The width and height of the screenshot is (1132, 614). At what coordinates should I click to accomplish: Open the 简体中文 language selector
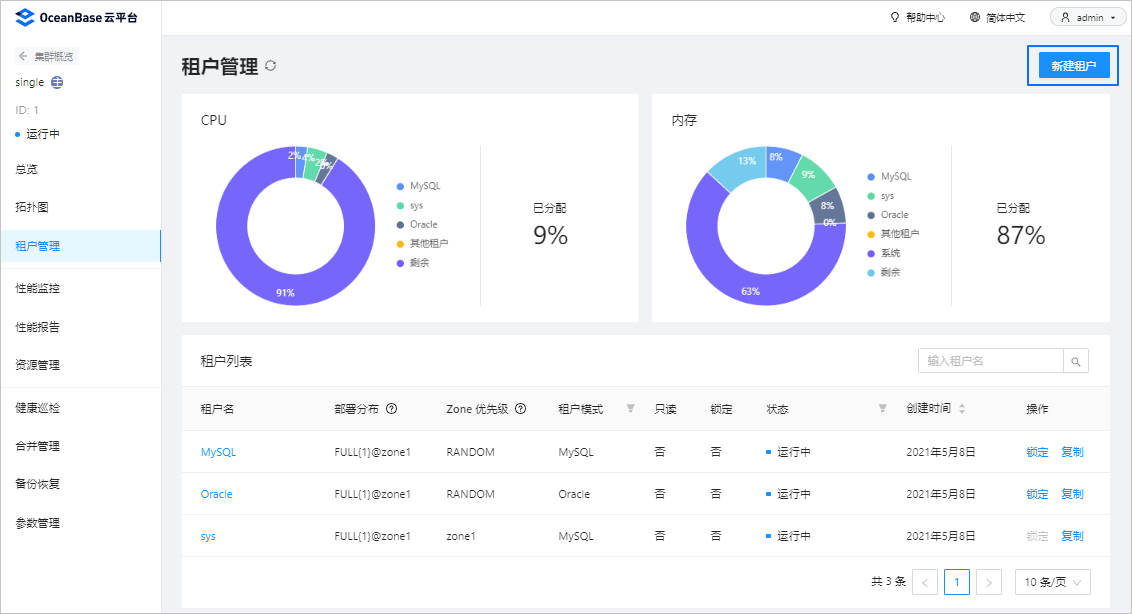[x=997, y=17]
